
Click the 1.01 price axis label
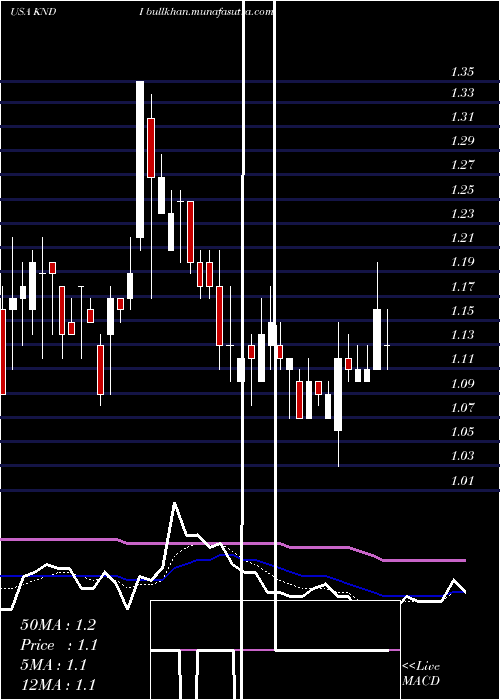(462, 481)
